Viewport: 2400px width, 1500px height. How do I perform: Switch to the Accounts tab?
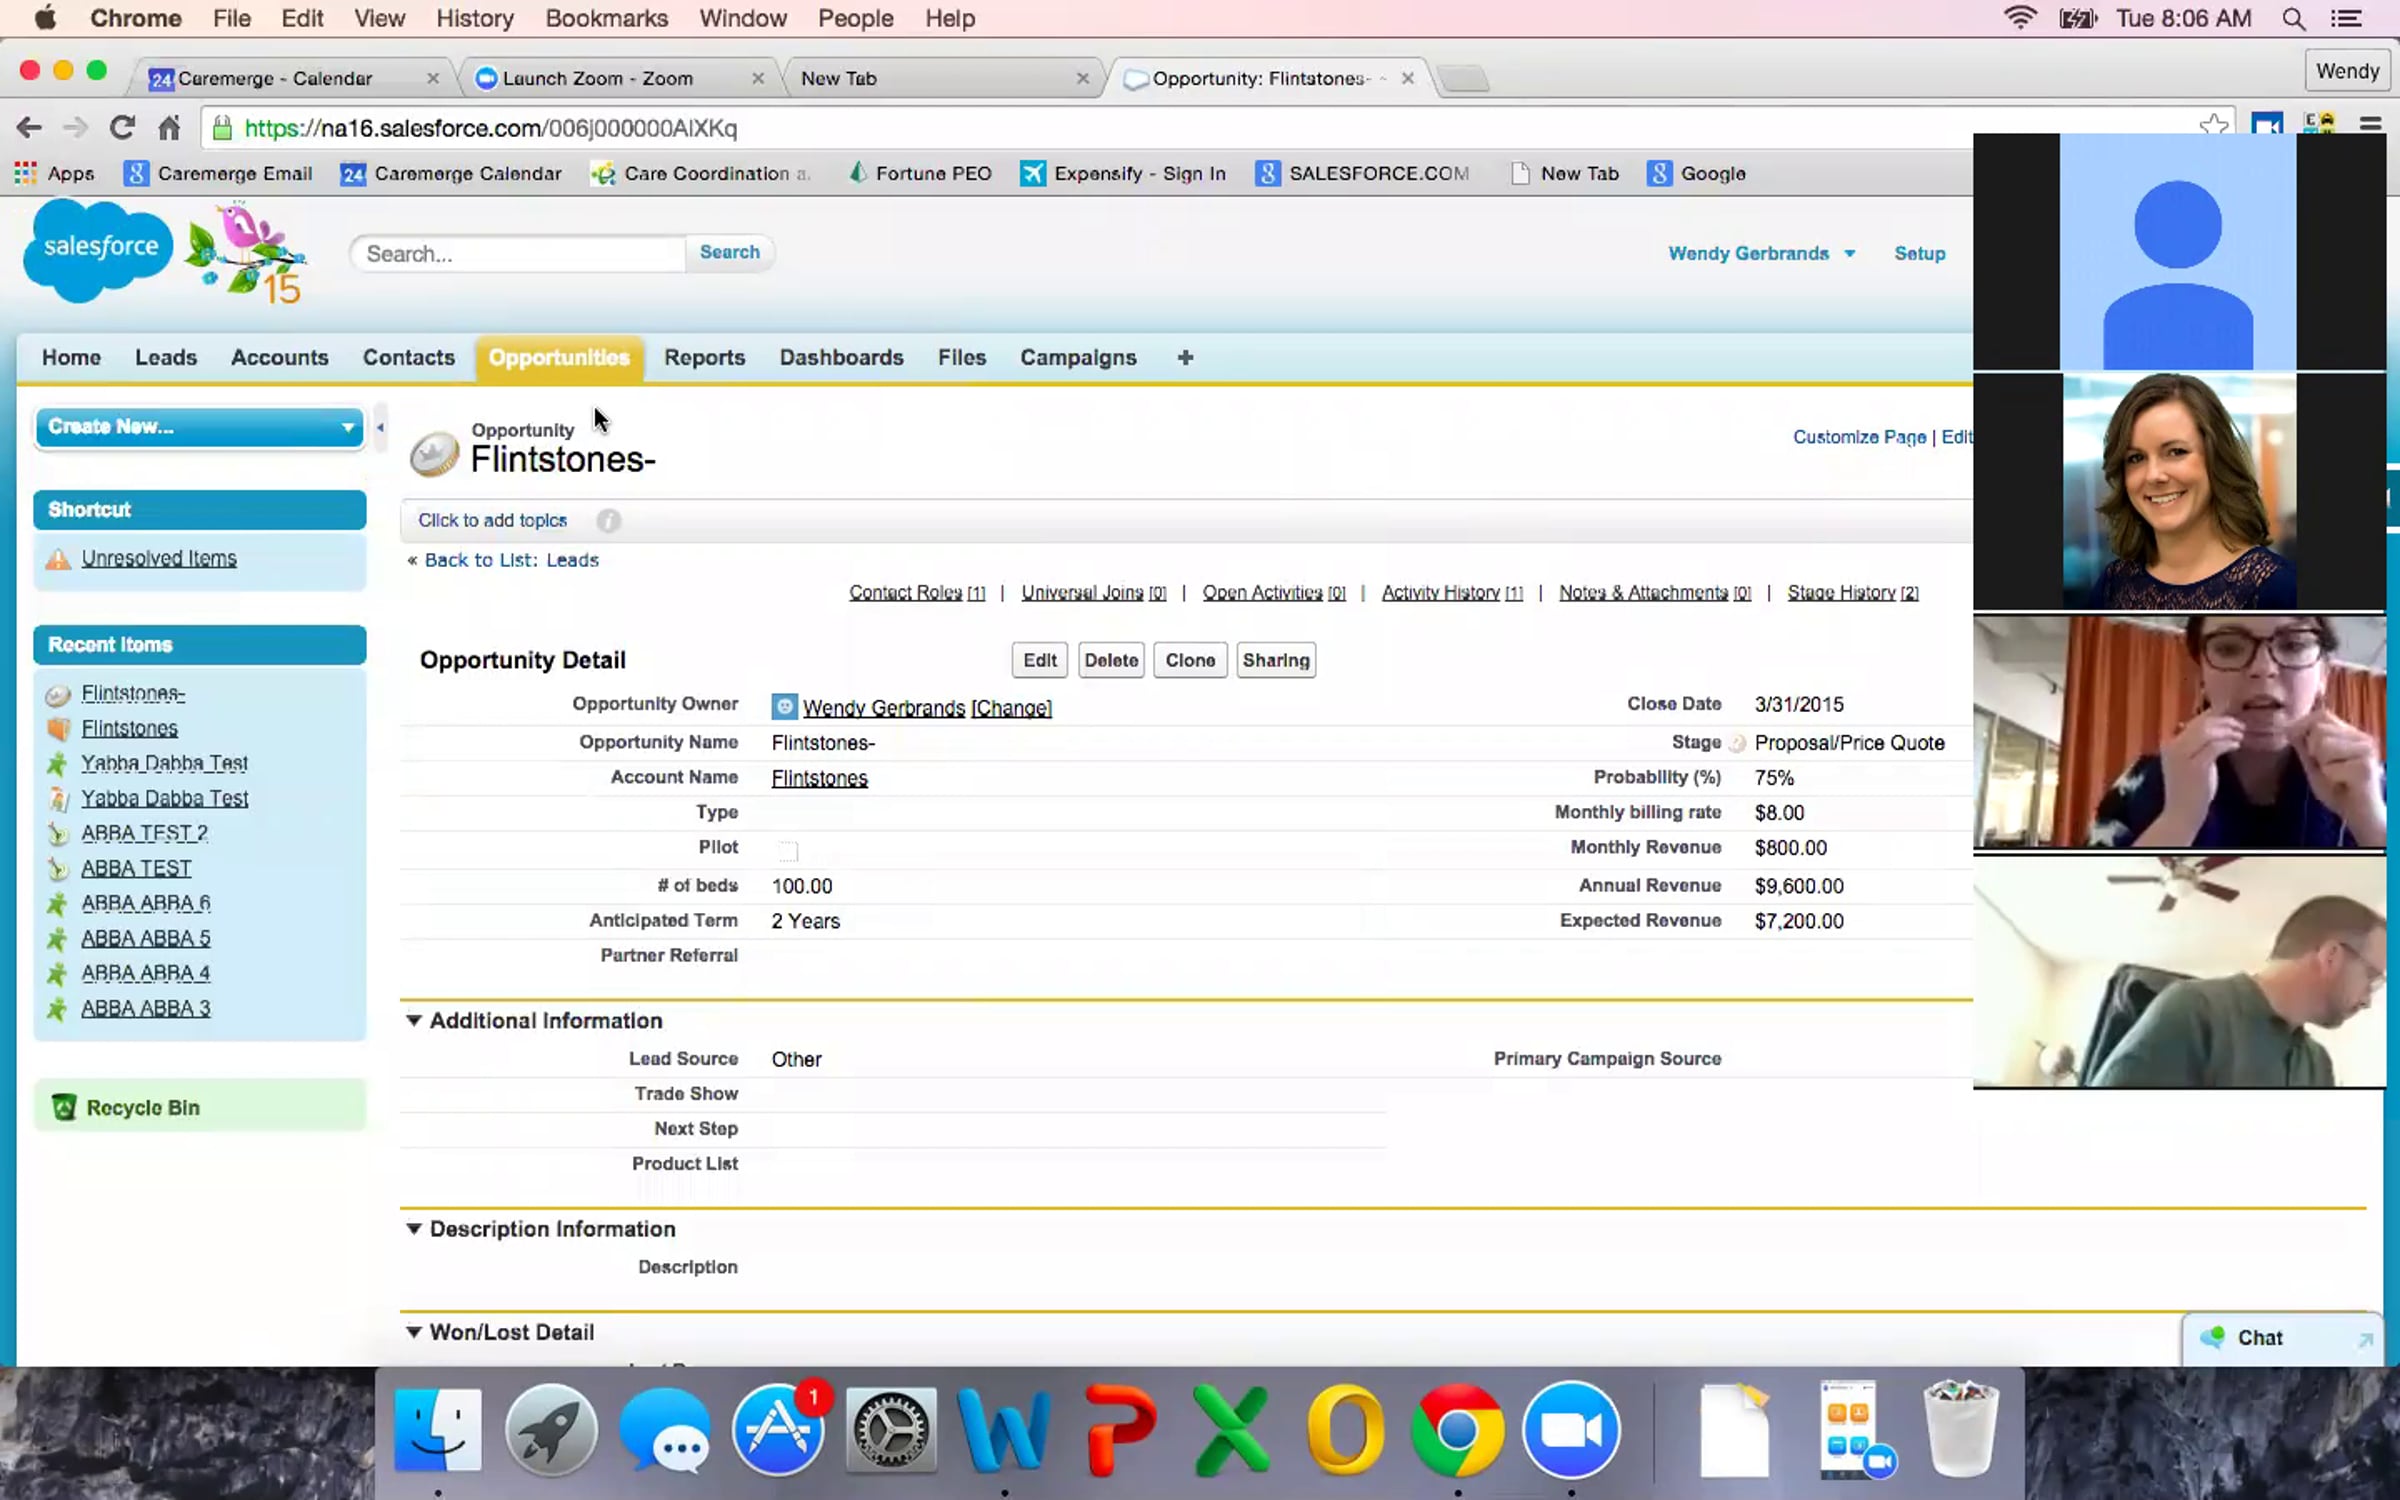[279, 358]
